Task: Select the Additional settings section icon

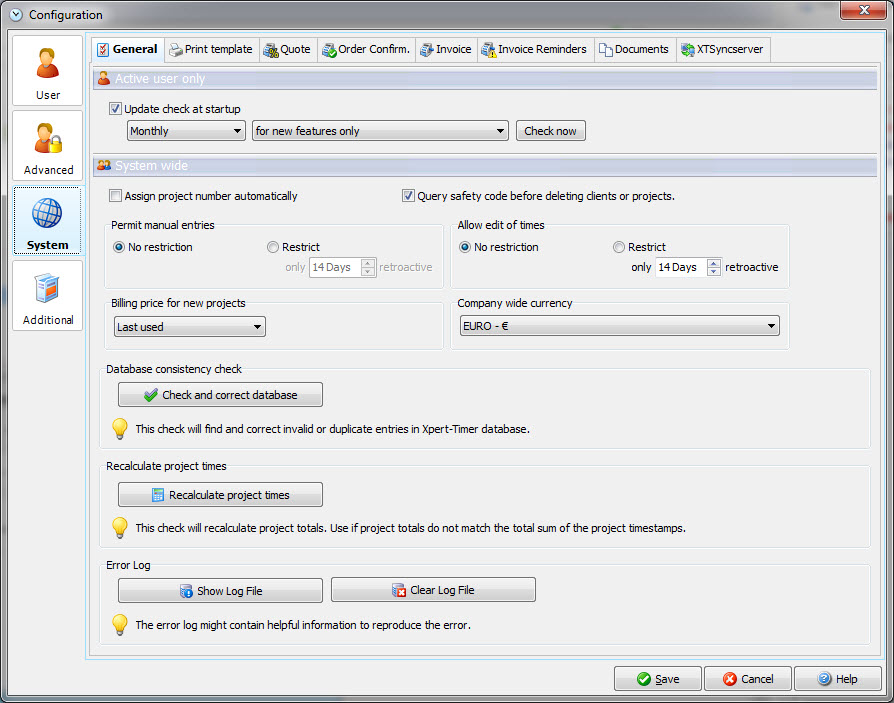Action: pyautogui.click(x=47, y=288)
